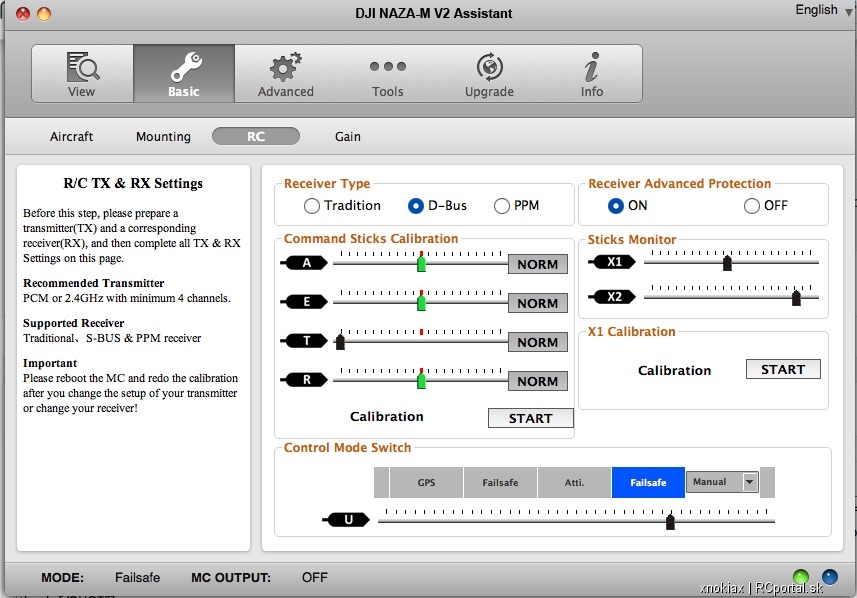The width and height of the screenshot is (857, 598).
Task: Switch to the Aircraft tab
Action: pos(72,136)
